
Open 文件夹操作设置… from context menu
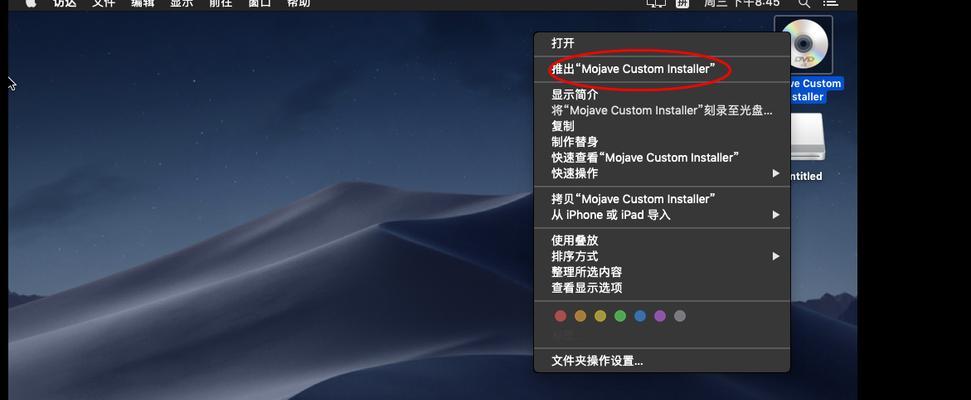(x=662, y=361)
